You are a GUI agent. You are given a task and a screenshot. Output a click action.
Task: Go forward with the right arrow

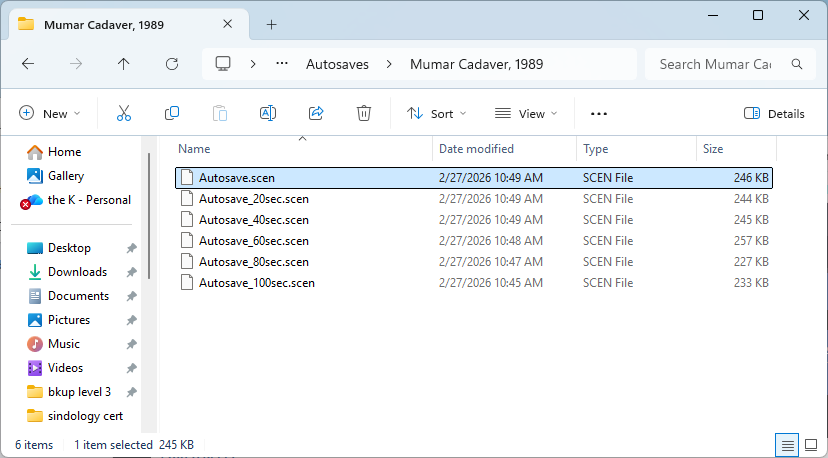click(x=76, y=64)
